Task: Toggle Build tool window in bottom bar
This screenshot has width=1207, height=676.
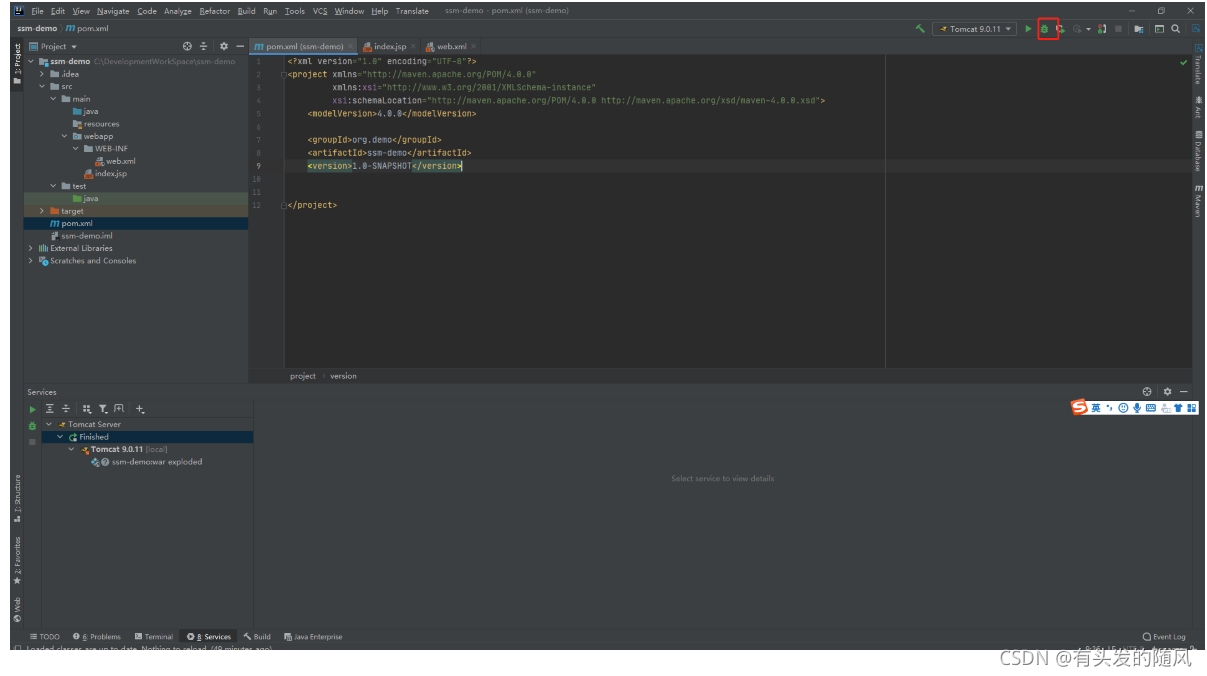Action: tap(257, 636)
